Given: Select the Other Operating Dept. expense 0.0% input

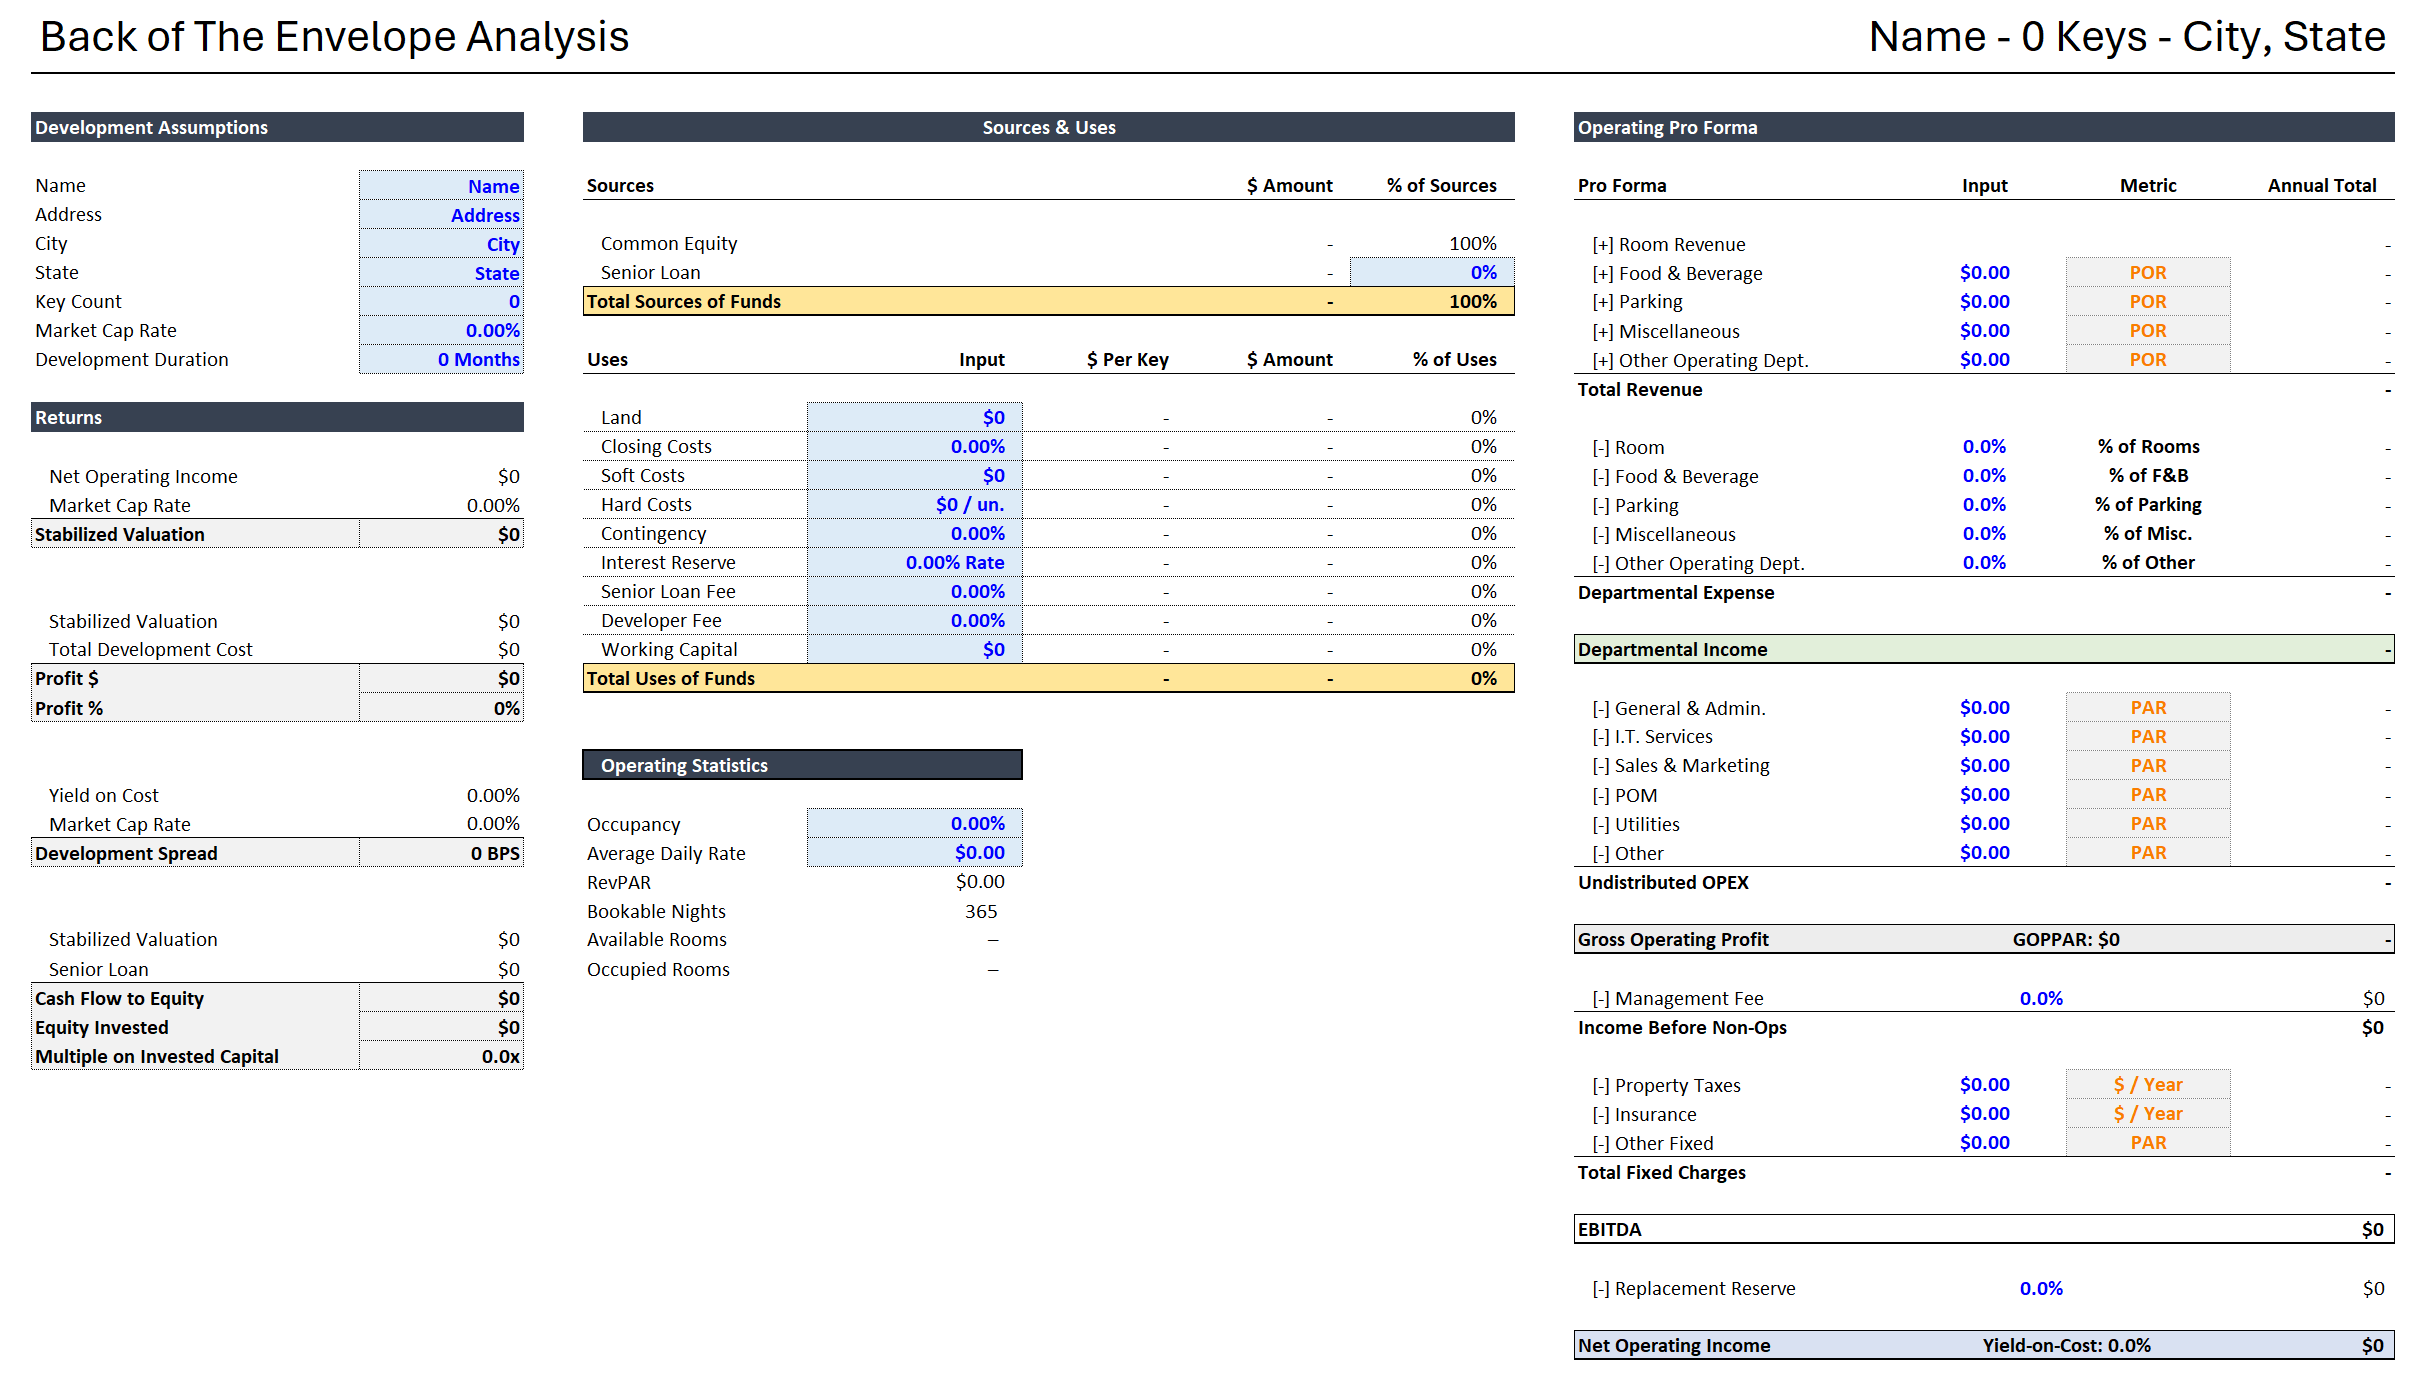Looking at the screenshot, I should tap(1985, 563).
